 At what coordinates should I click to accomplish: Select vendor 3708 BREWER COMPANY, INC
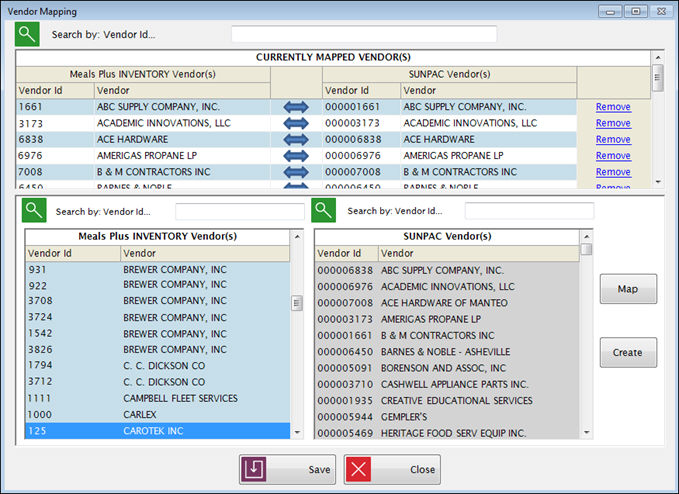click(158, 301)
